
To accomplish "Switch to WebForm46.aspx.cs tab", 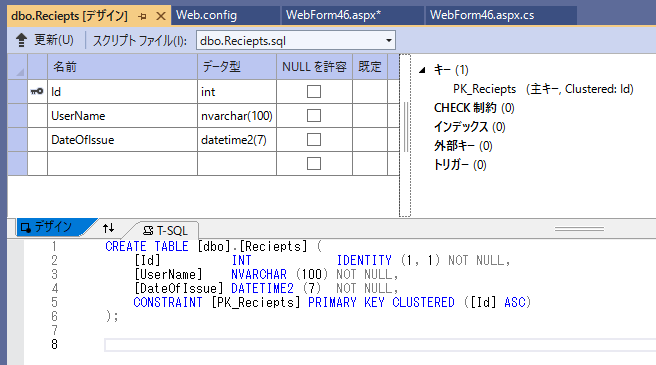I will coord(501,15).
